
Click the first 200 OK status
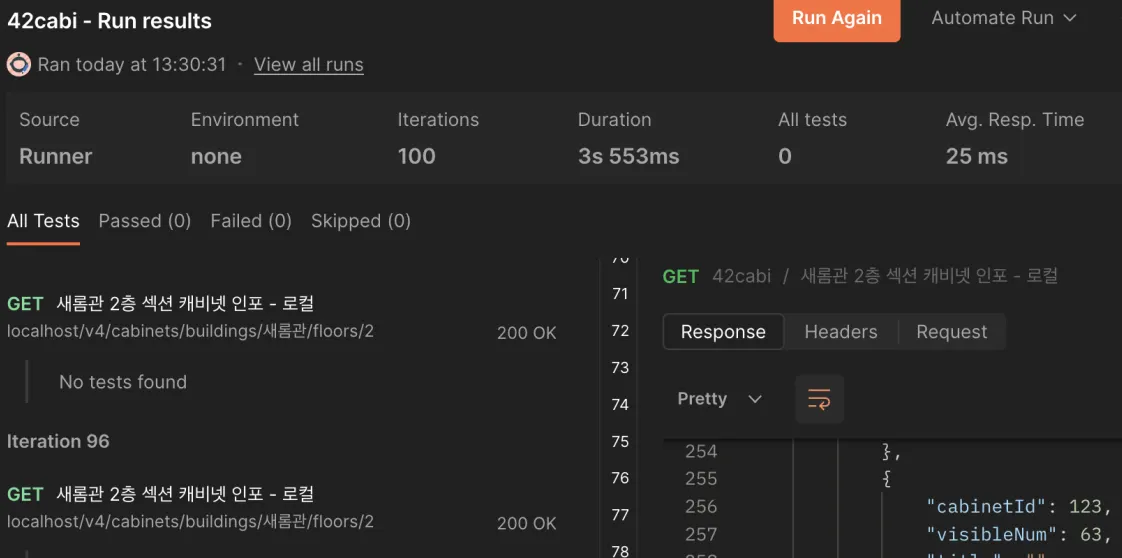point(526,333)
